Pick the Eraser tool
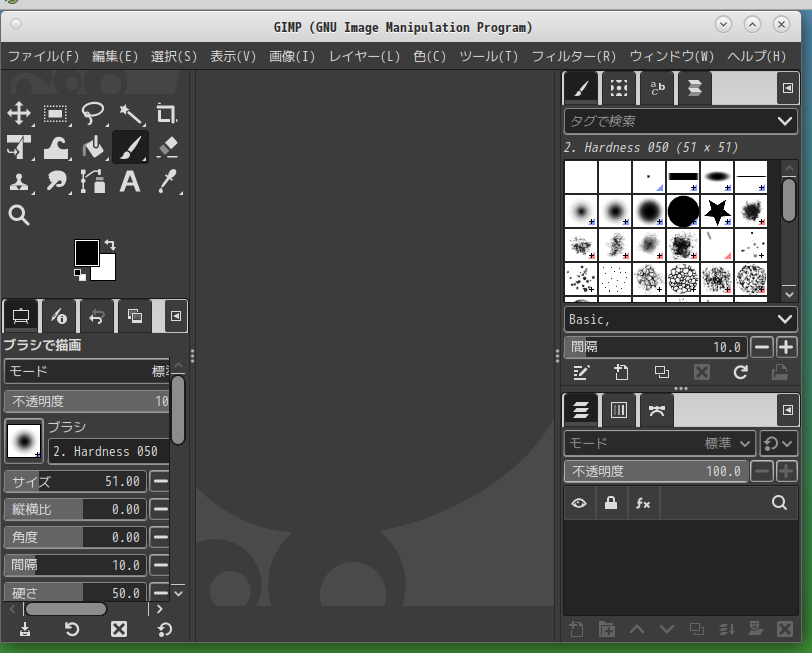This screenshot has height=653, width=812. point(167,148)
